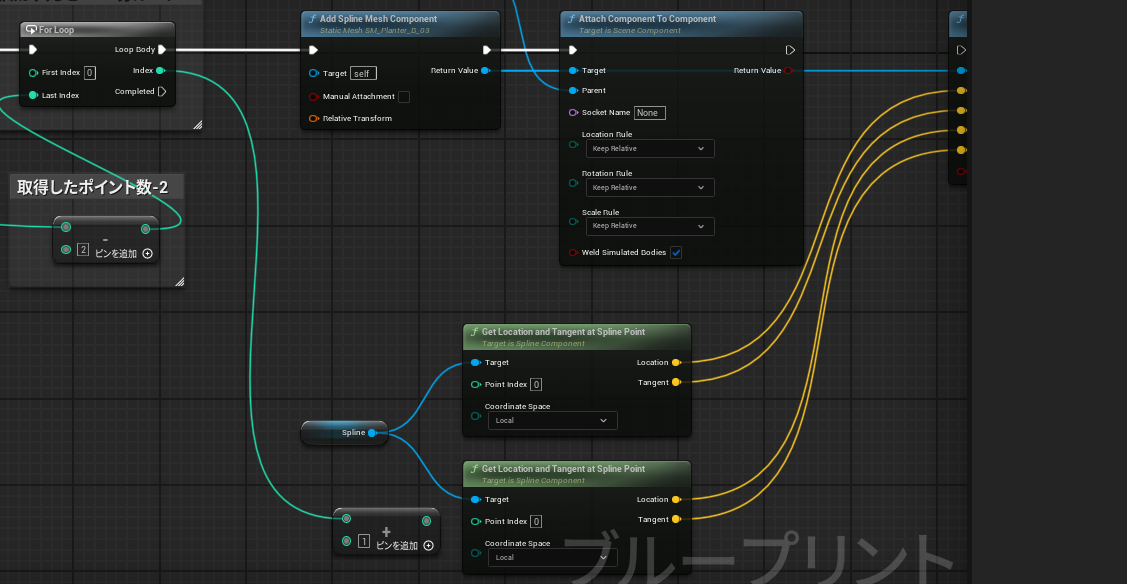This screenshot has width=1127, height=584.
Task: Click the f icon on Attach Component header
Action: click(x=570, y=19)
